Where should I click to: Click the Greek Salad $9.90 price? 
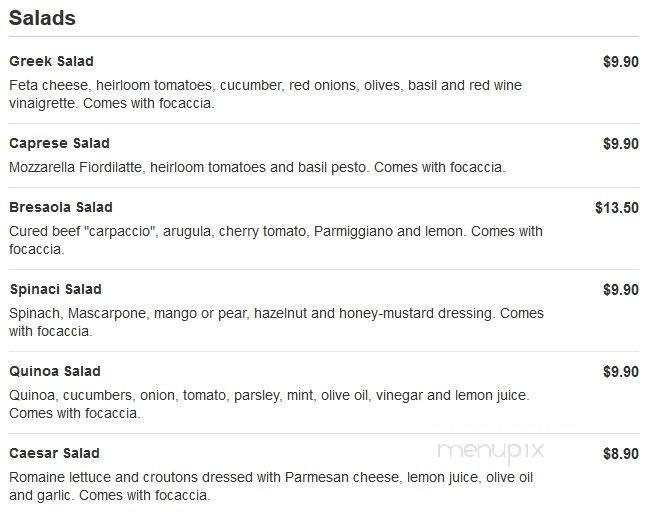point(620,62)
